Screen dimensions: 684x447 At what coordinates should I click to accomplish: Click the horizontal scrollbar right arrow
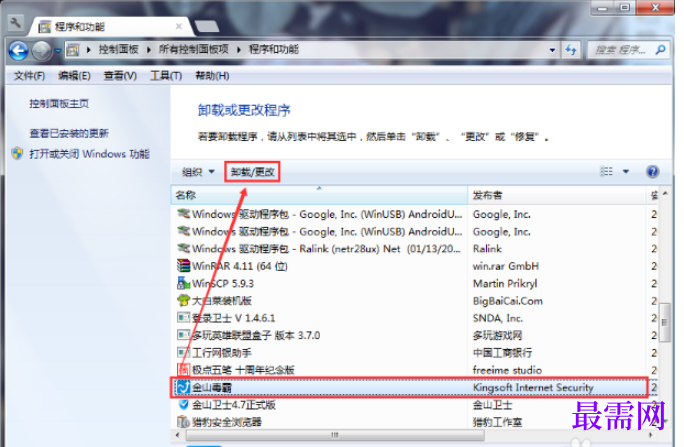point(651,435)
